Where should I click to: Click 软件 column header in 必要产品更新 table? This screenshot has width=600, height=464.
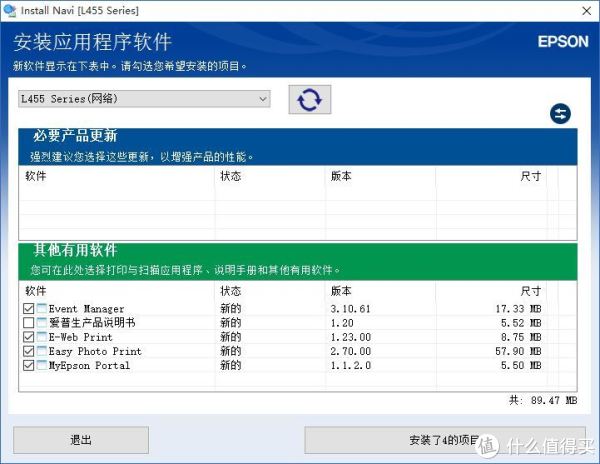36,176
